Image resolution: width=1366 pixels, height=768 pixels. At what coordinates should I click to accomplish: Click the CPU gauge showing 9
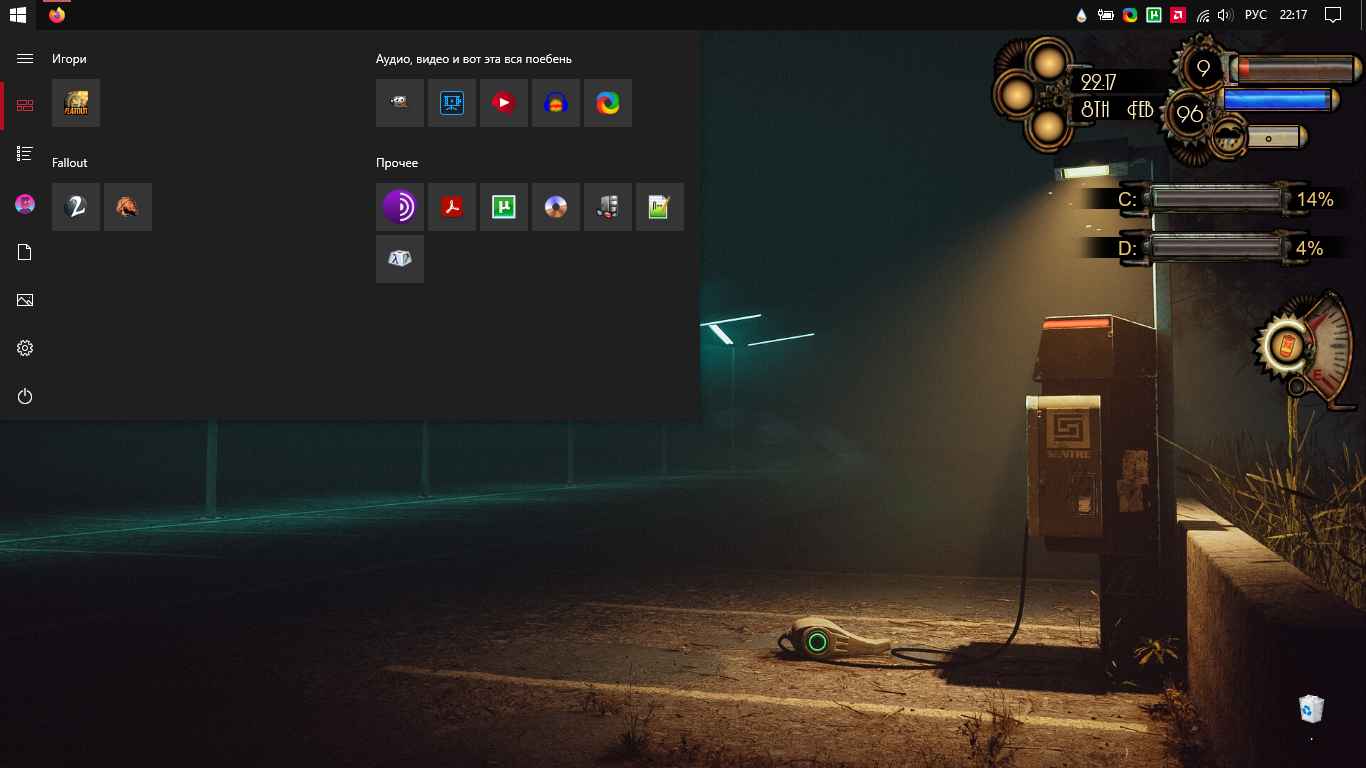tap(1203, 68)
